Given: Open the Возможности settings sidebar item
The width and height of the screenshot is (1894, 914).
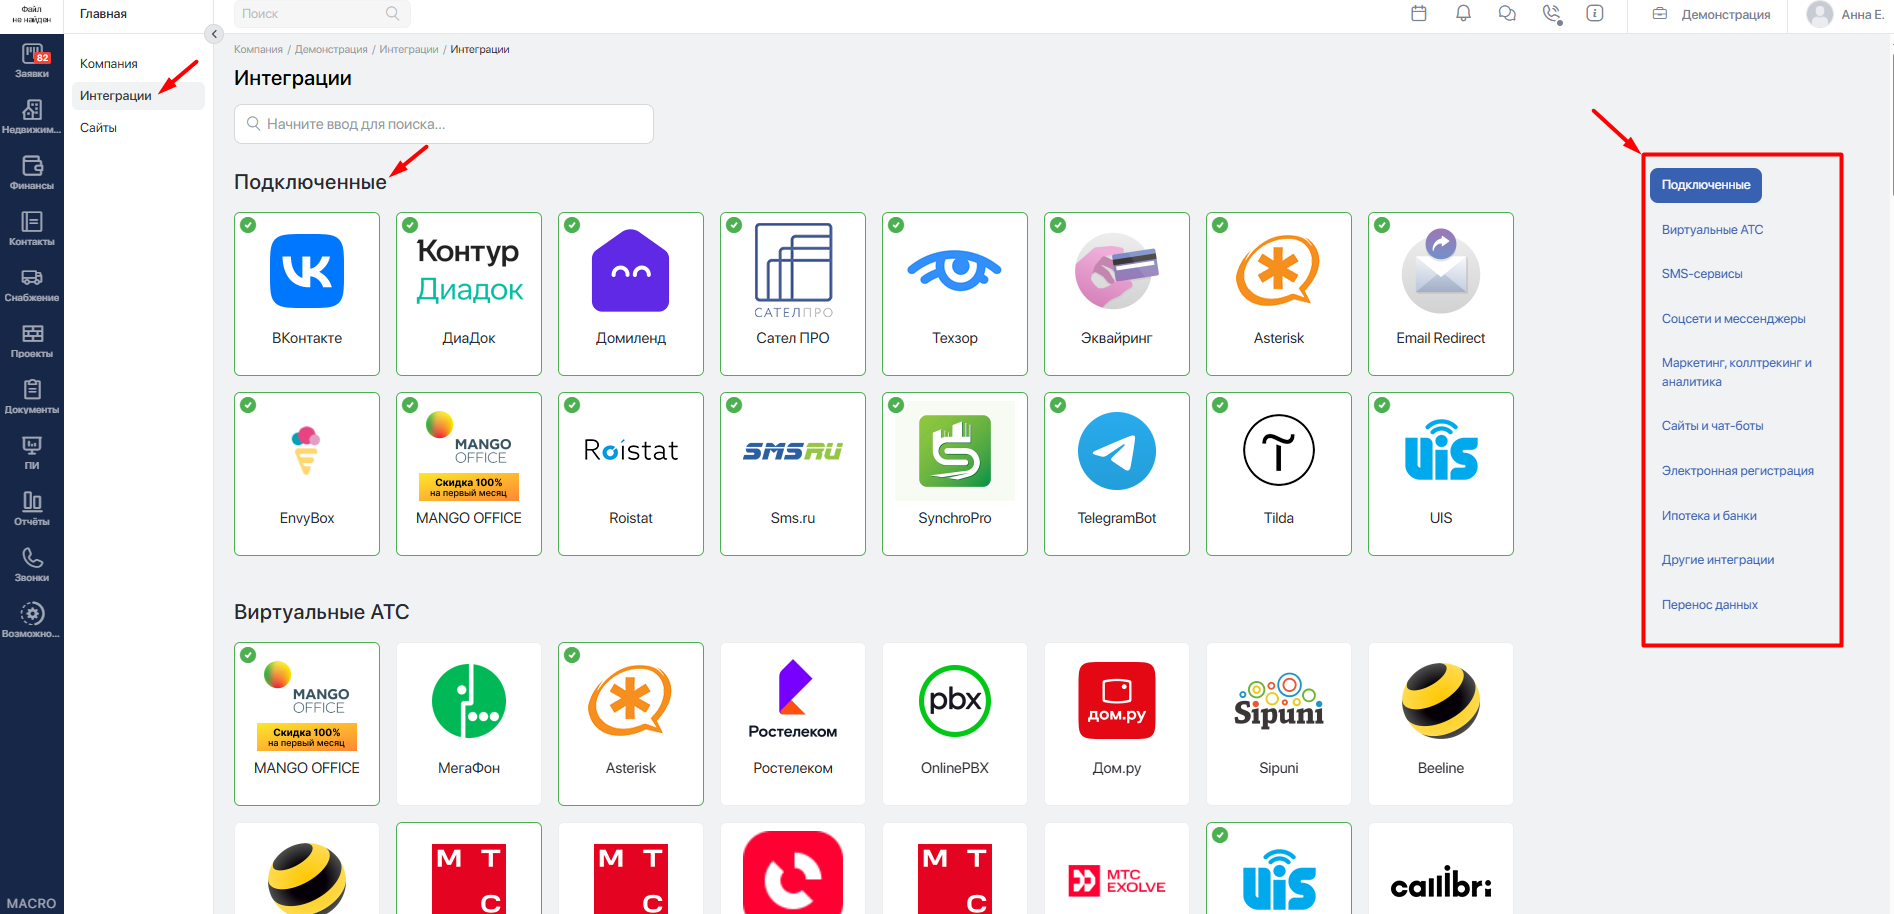Looking at the screenshot, I should pyautogui.click(x=32, y=621).
